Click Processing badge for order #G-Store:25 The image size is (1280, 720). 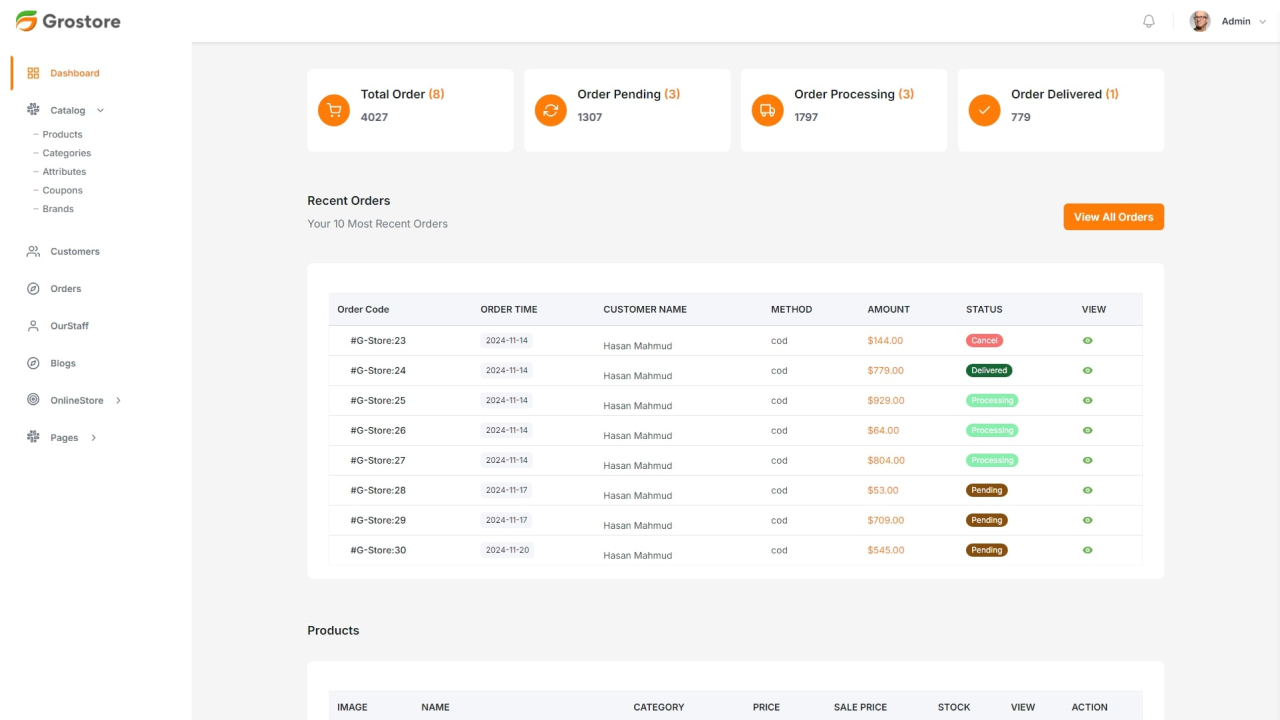[992, 401]
